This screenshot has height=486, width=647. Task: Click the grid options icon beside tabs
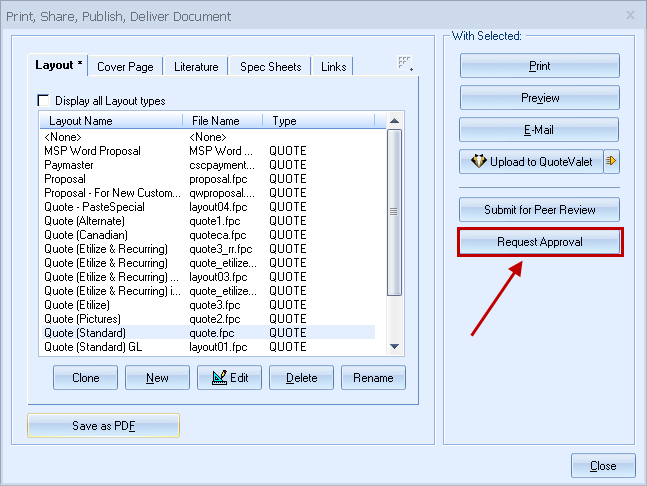pos(405,64)
